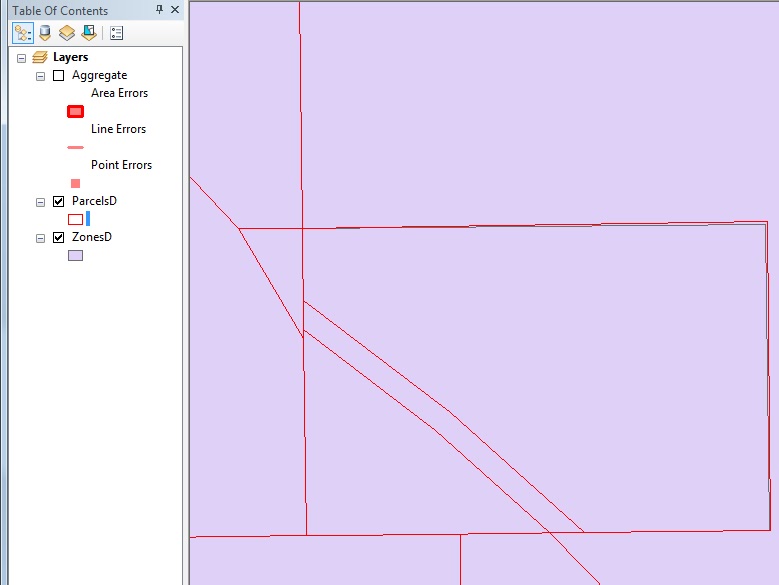The image size is (779, 585).
Task: Switch to List By Visibility view
Action: pyautogui.click(x=67, y=33)
